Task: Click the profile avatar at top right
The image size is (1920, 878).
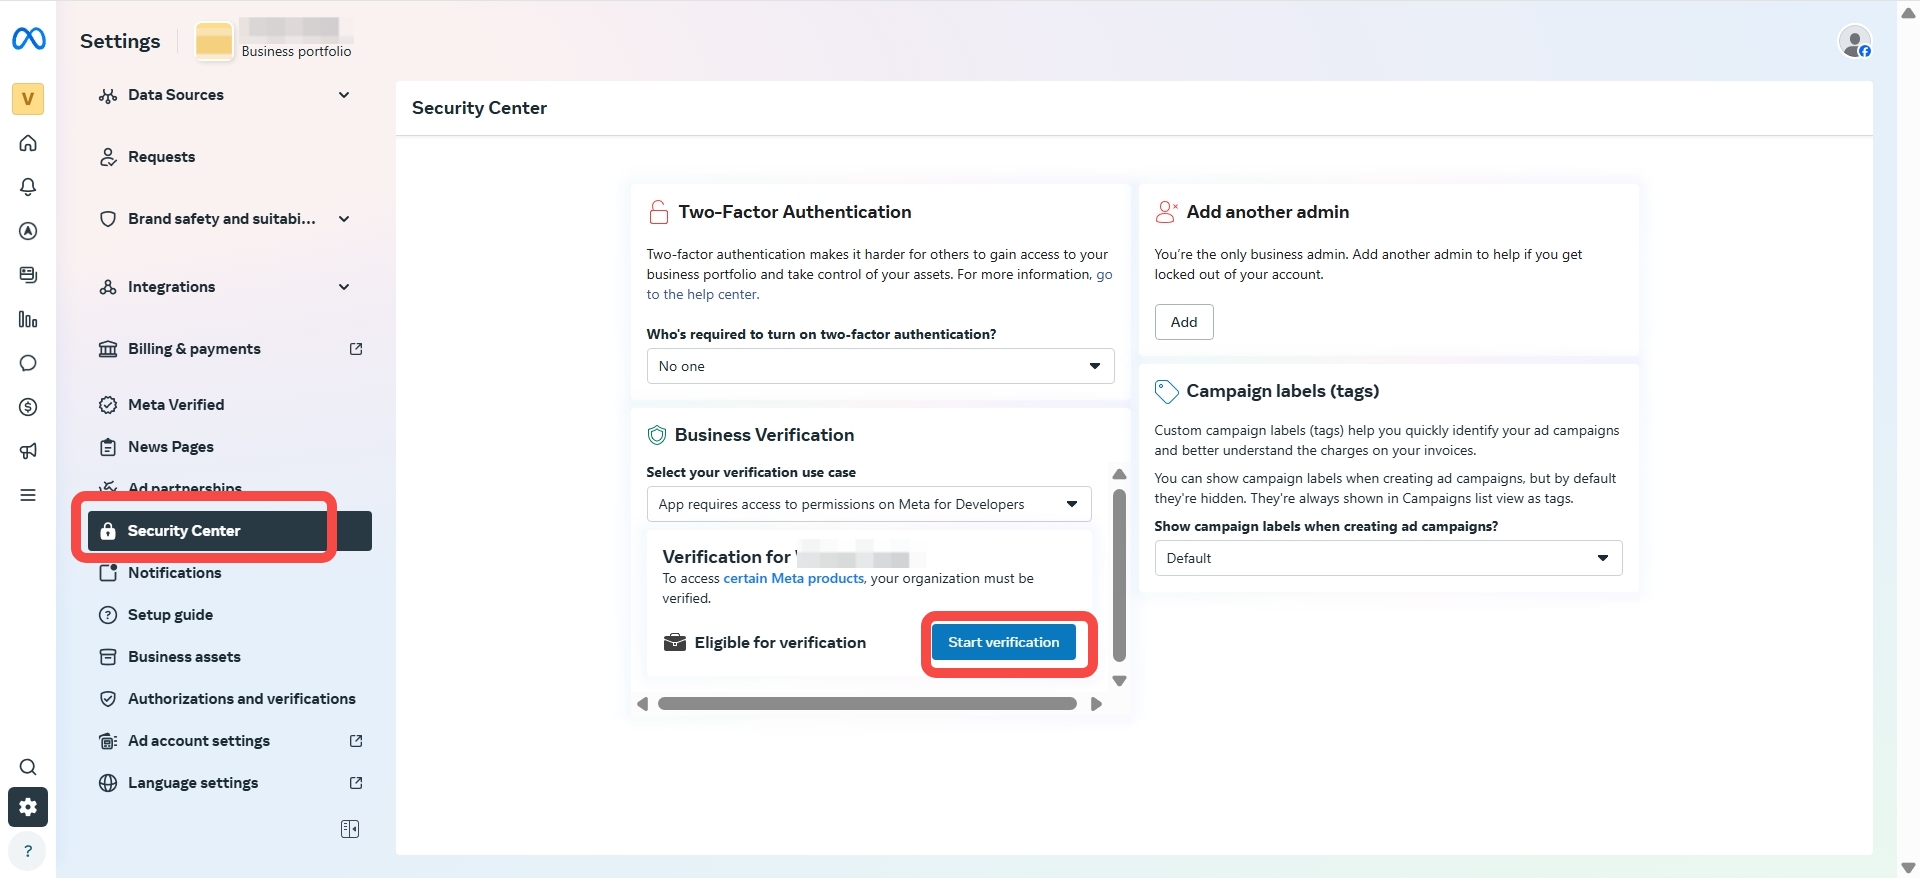Action: (1855, 42)
